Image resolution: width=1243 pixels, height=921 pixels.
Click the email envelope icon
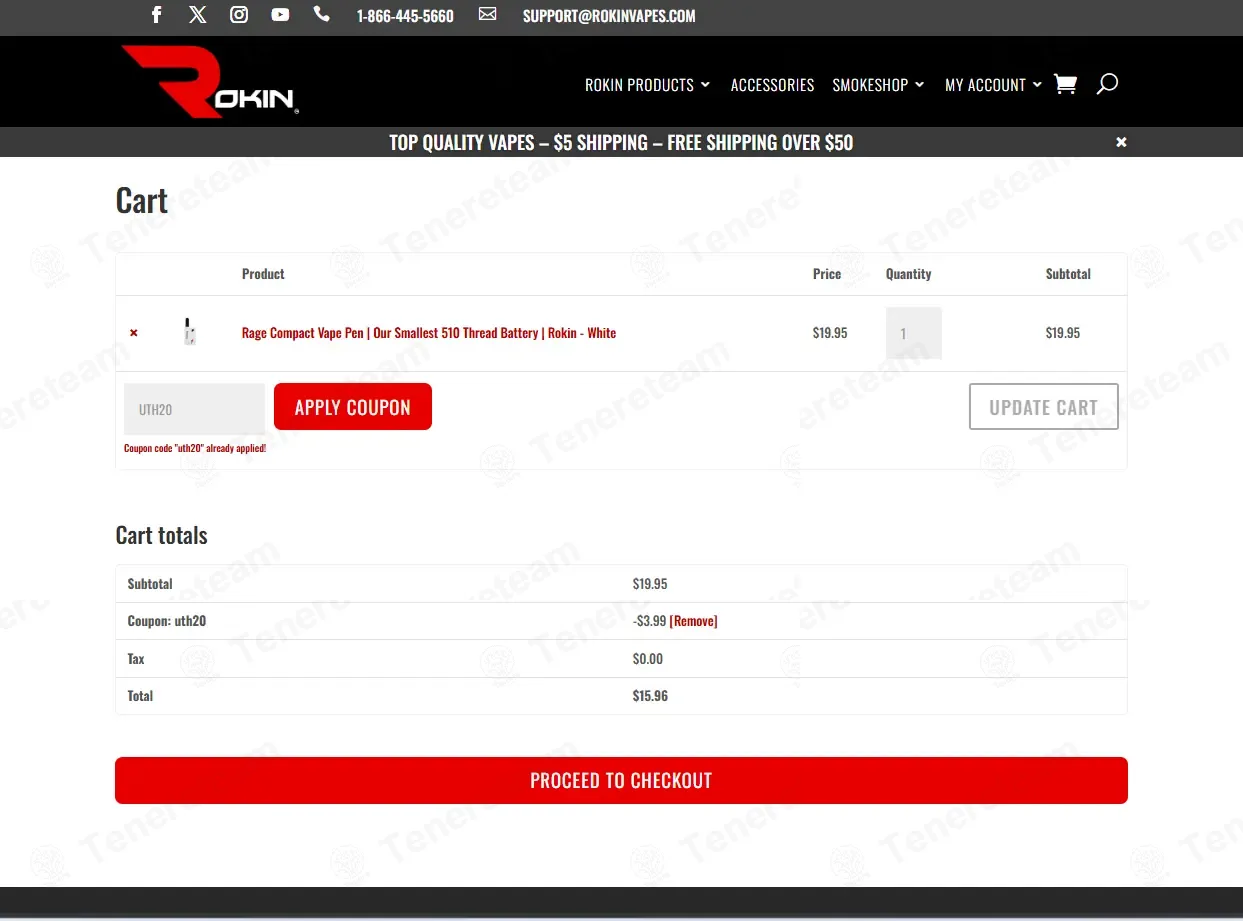tap(487, 14)
